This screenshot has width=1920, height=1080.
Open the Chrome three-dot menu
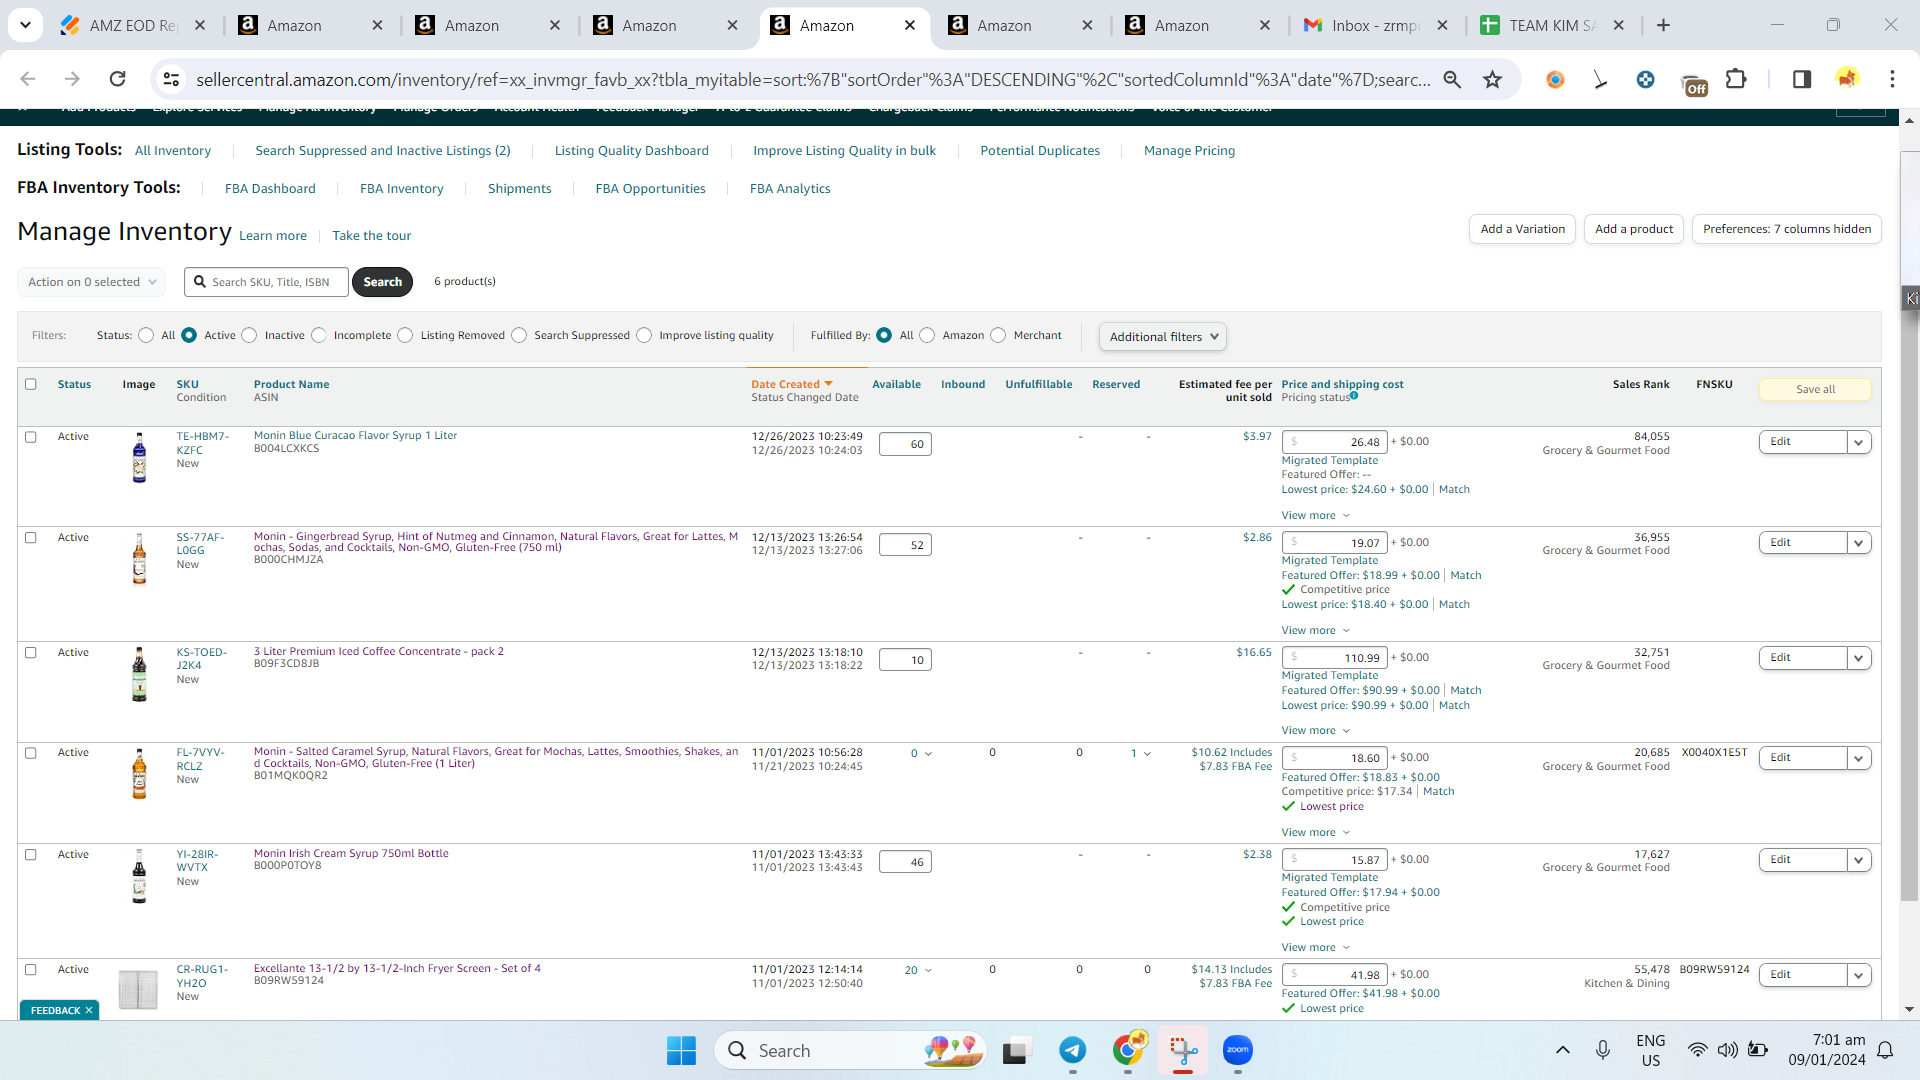(1892, 79)
